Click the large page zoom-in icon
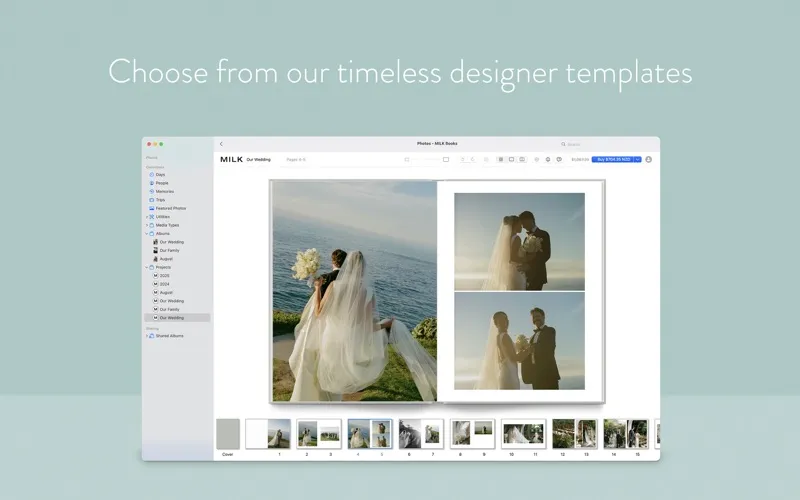 tap(446, 160)
